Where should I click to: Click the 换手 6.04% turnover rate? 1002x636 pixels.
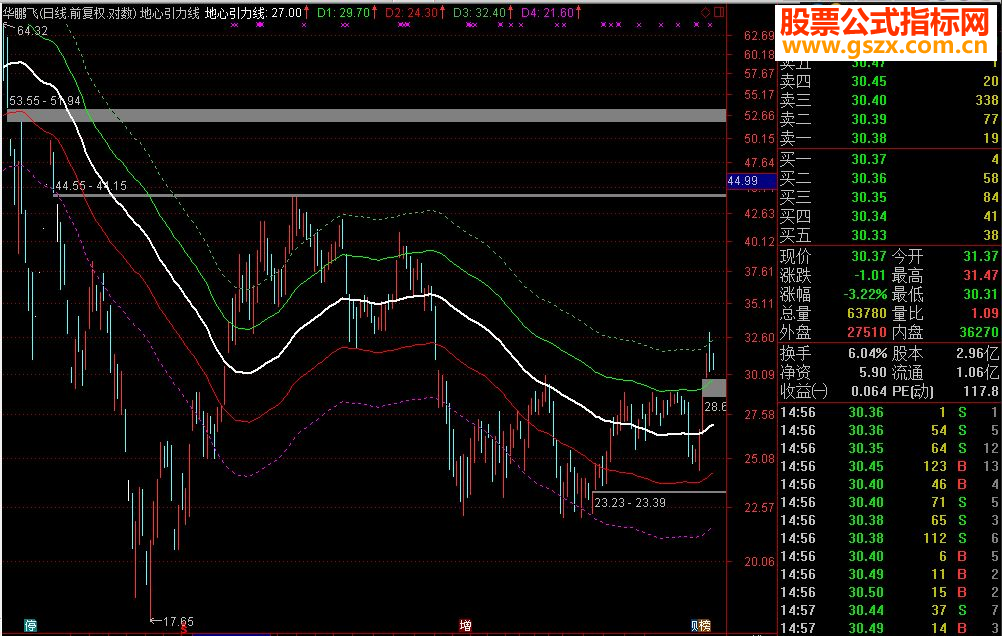click(869, 353)
